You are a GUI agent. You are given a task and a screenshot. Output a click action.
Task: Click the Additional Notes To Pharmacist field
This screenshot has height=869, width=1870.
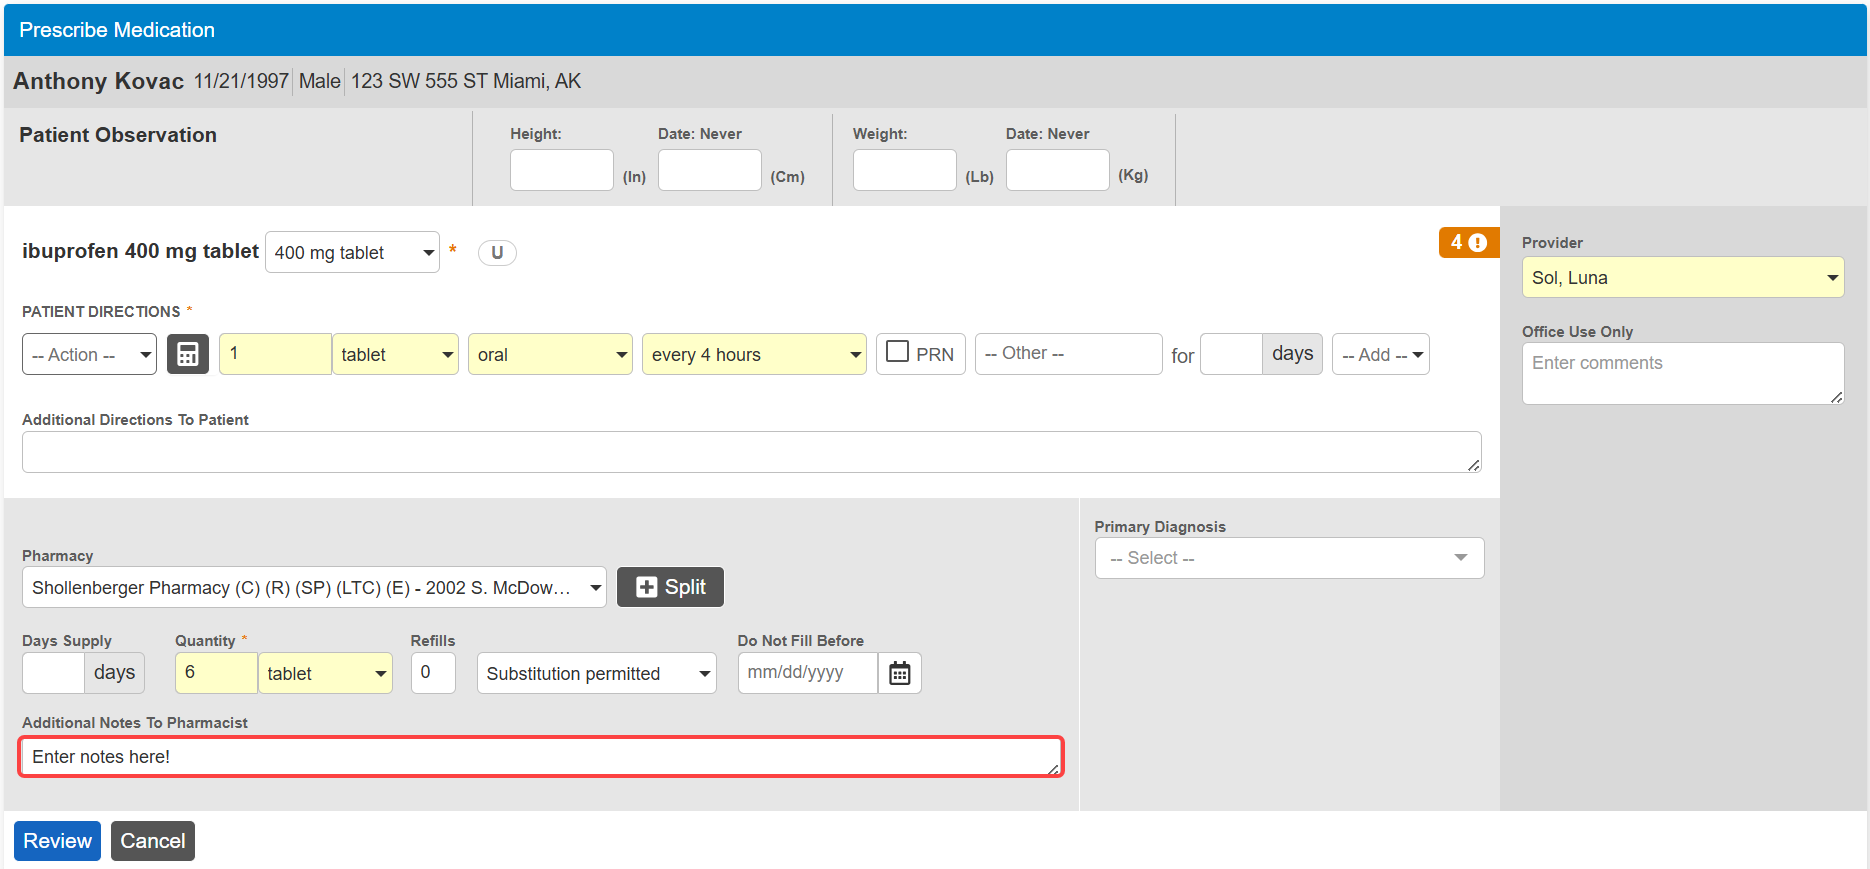tap(540, 757)
